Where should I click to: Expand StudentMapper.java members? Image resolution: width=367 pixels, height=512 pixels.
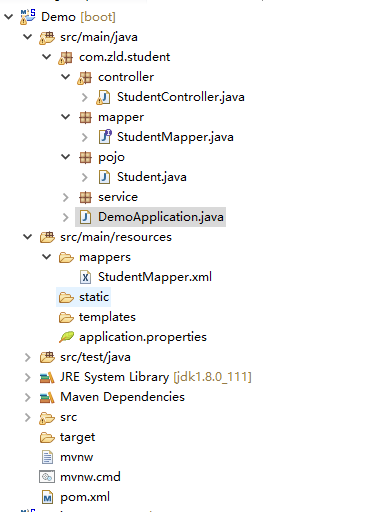coord(85,137)
